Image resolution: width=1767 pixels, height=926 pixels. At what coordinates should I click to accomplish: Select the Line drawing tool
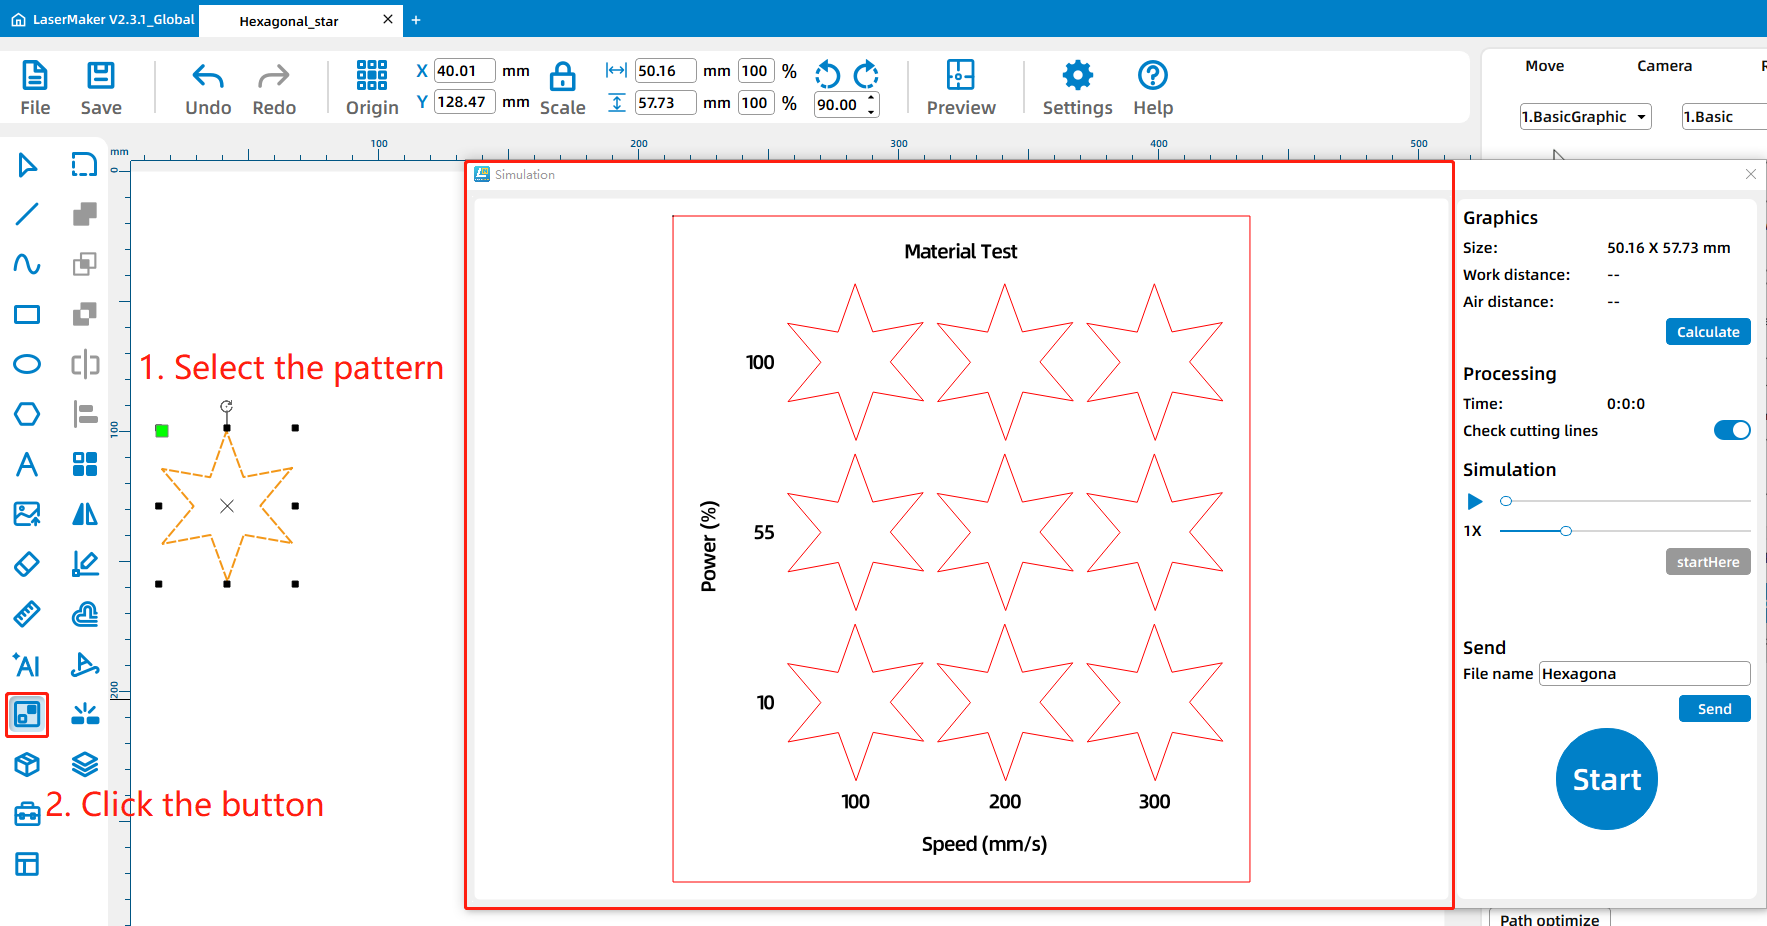27,214
